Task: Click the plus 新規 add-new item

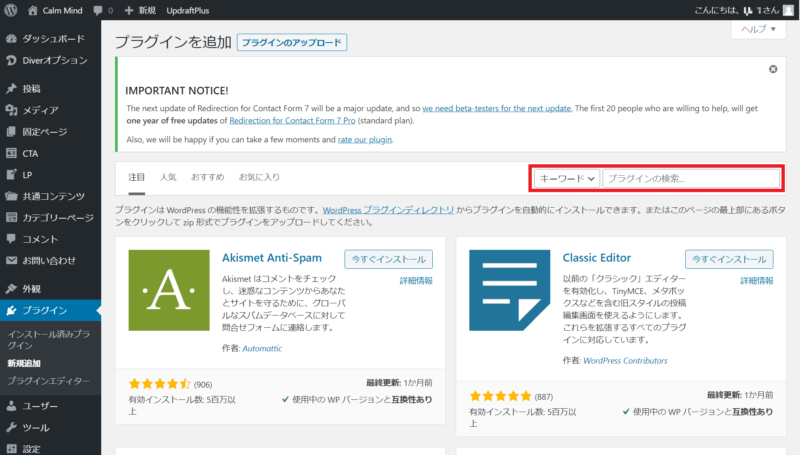Action: click(x=140, y=10)
